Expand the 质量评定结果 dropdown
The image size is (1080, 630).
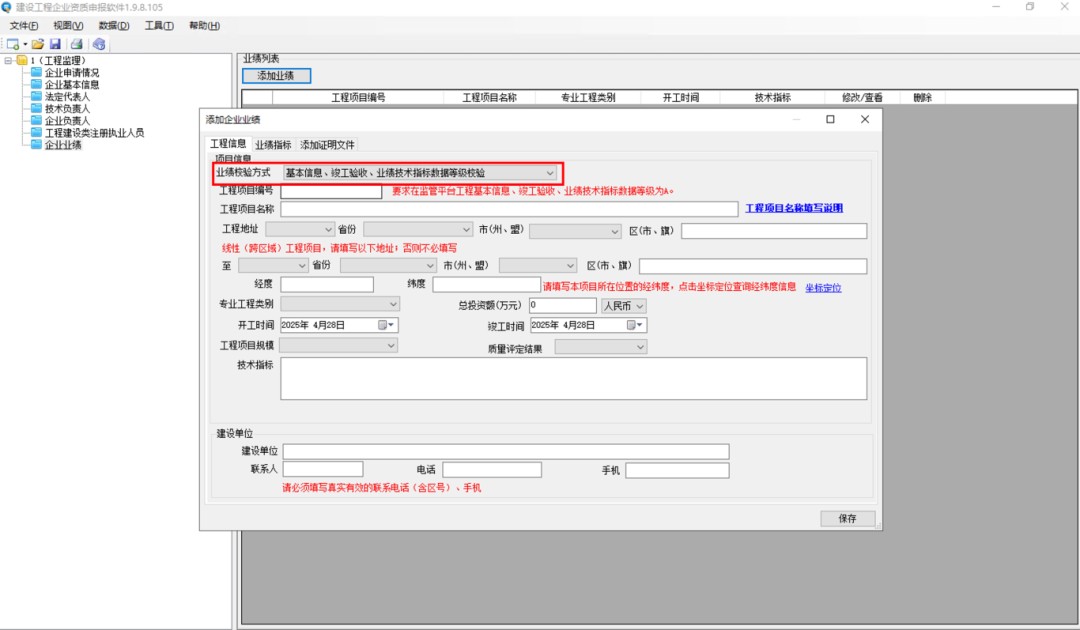click(640, 347)
